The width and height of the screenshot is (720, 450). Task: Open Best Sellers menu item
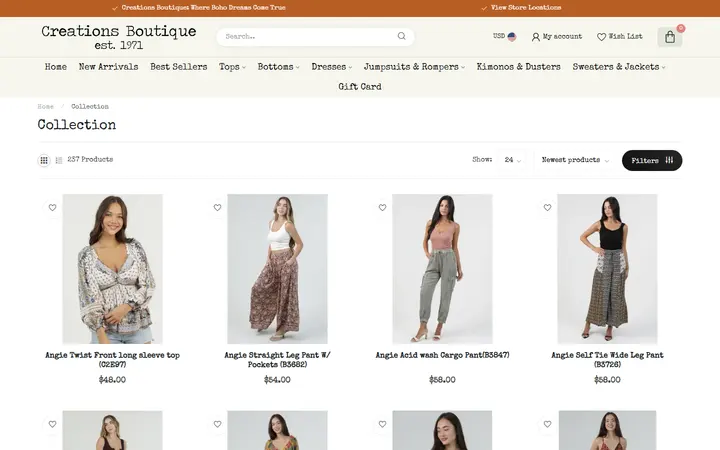pos(179,67)
